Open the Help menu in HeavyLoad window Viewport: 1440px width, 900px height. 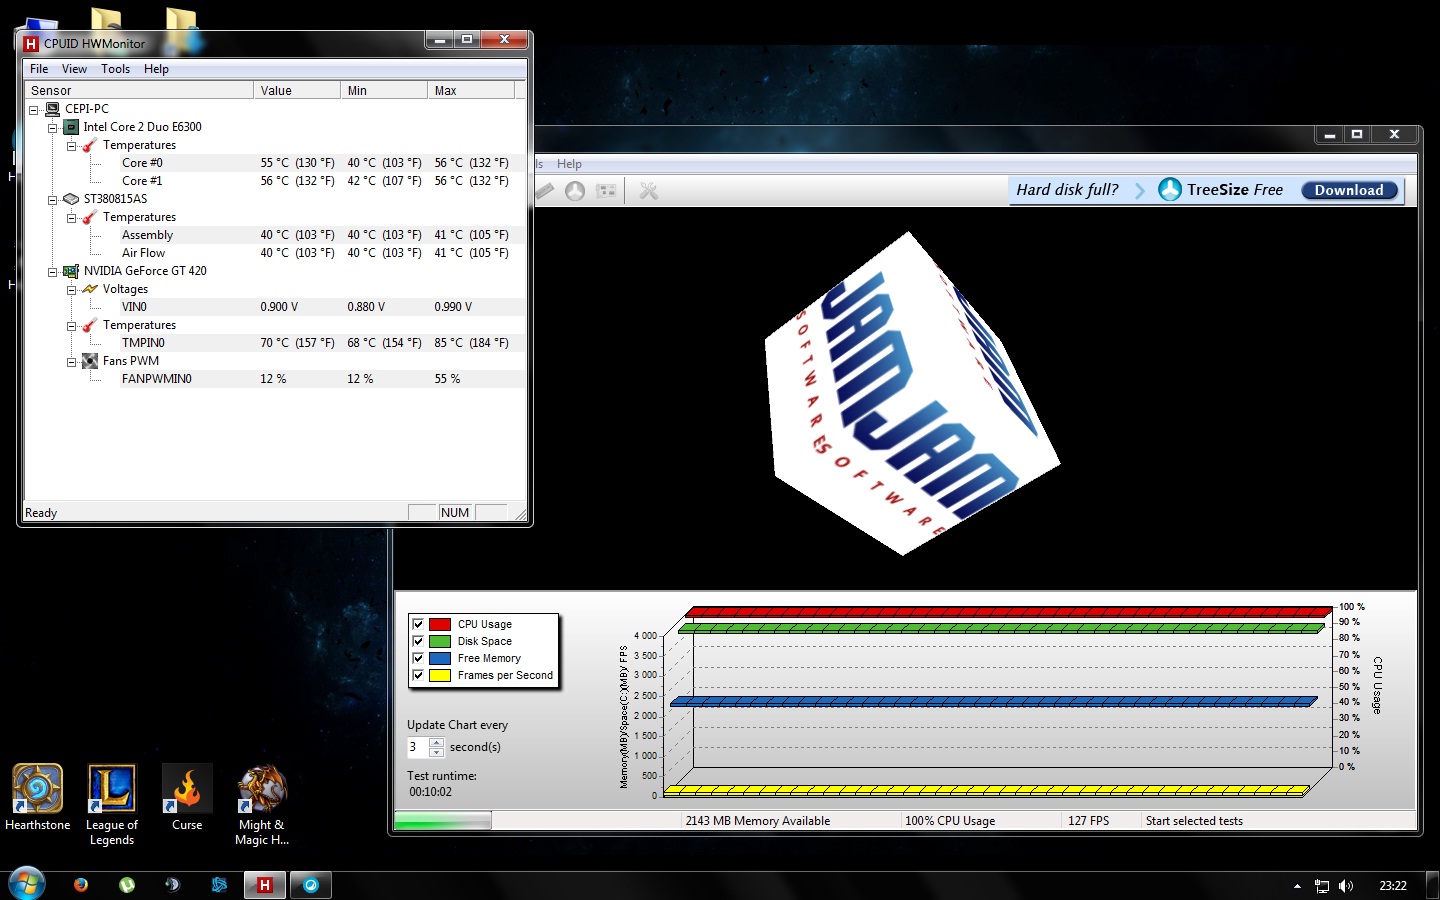(x=569, y=164)
